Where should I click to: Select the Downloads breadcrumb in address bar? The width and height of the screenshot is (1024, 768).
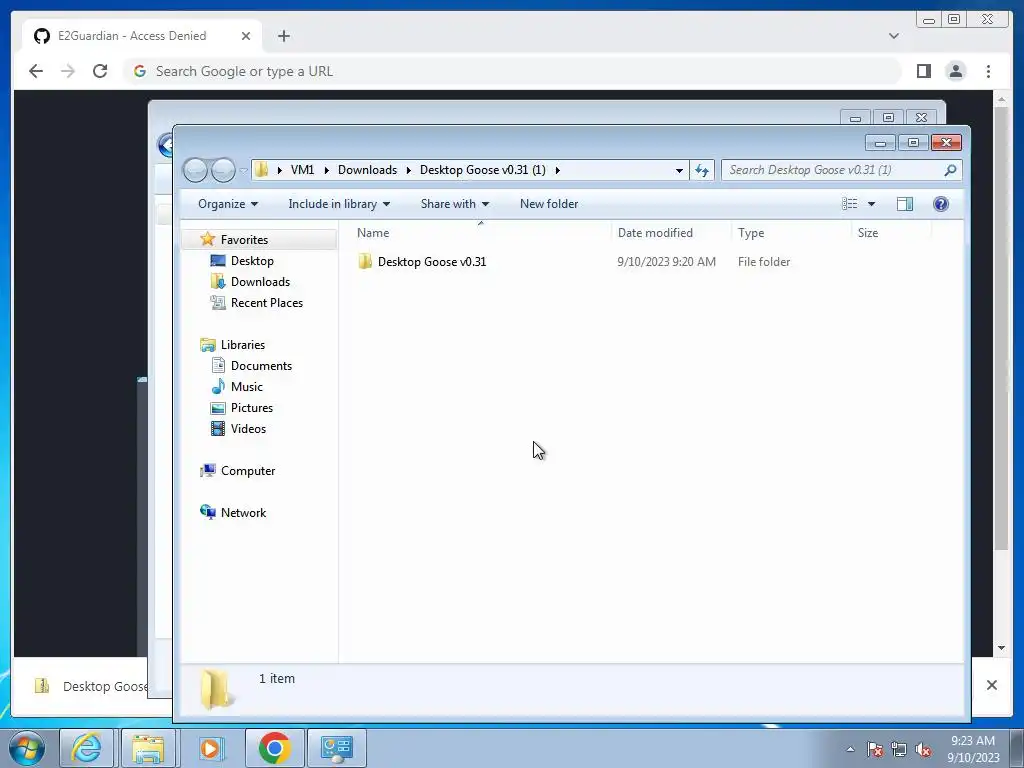[367, 170]
